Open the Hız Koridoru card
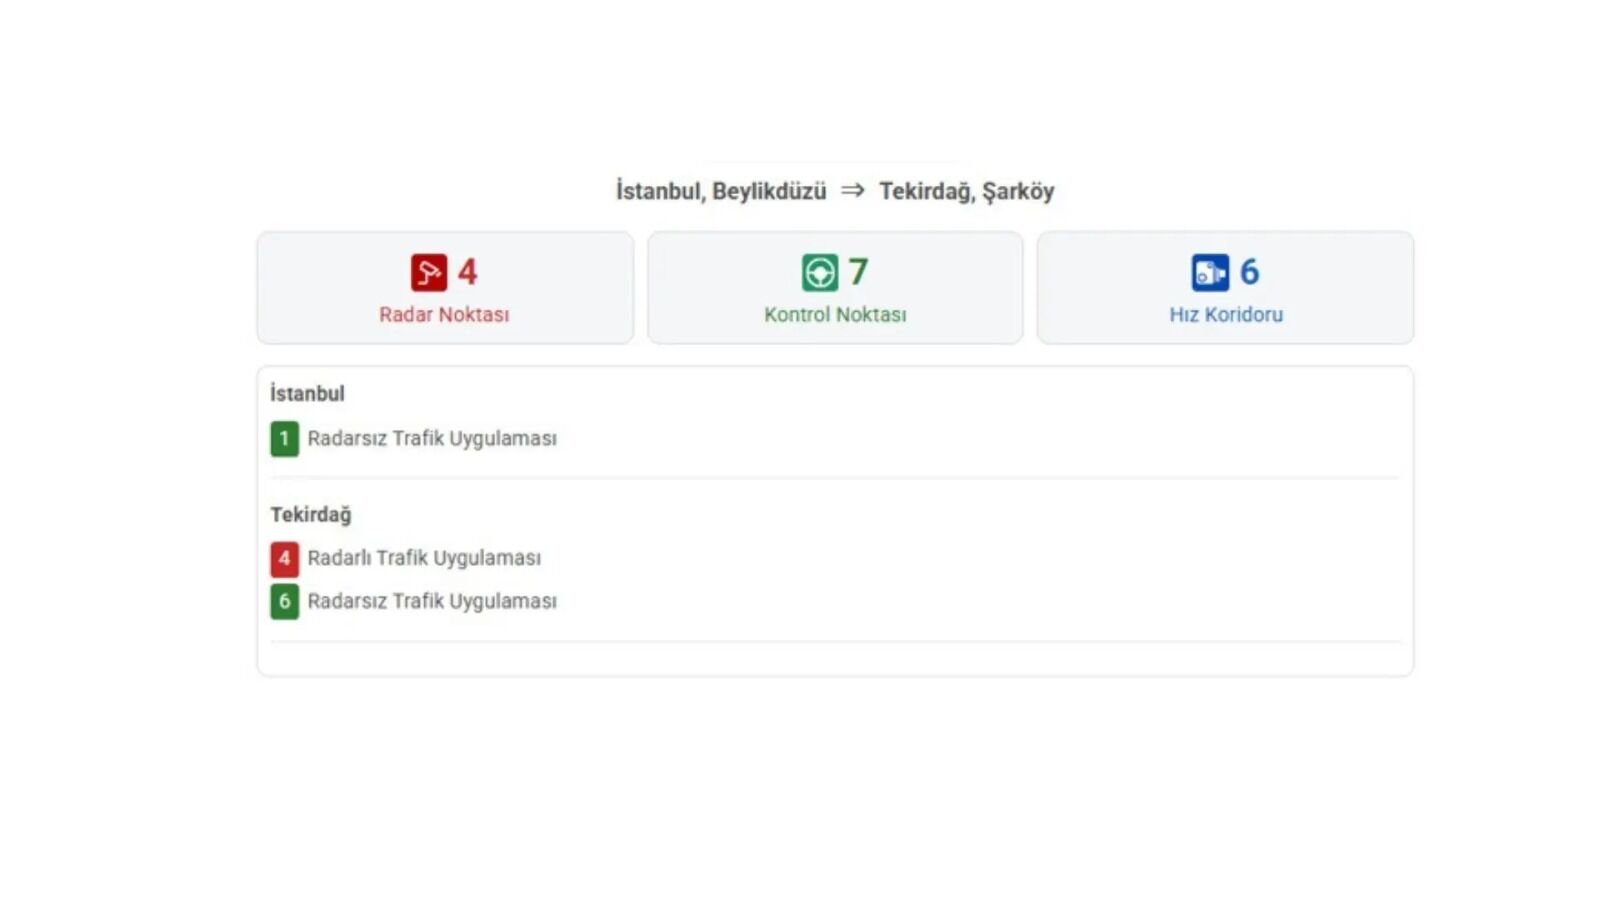This screenshot has height=900, width=1600. point(1225,288)
